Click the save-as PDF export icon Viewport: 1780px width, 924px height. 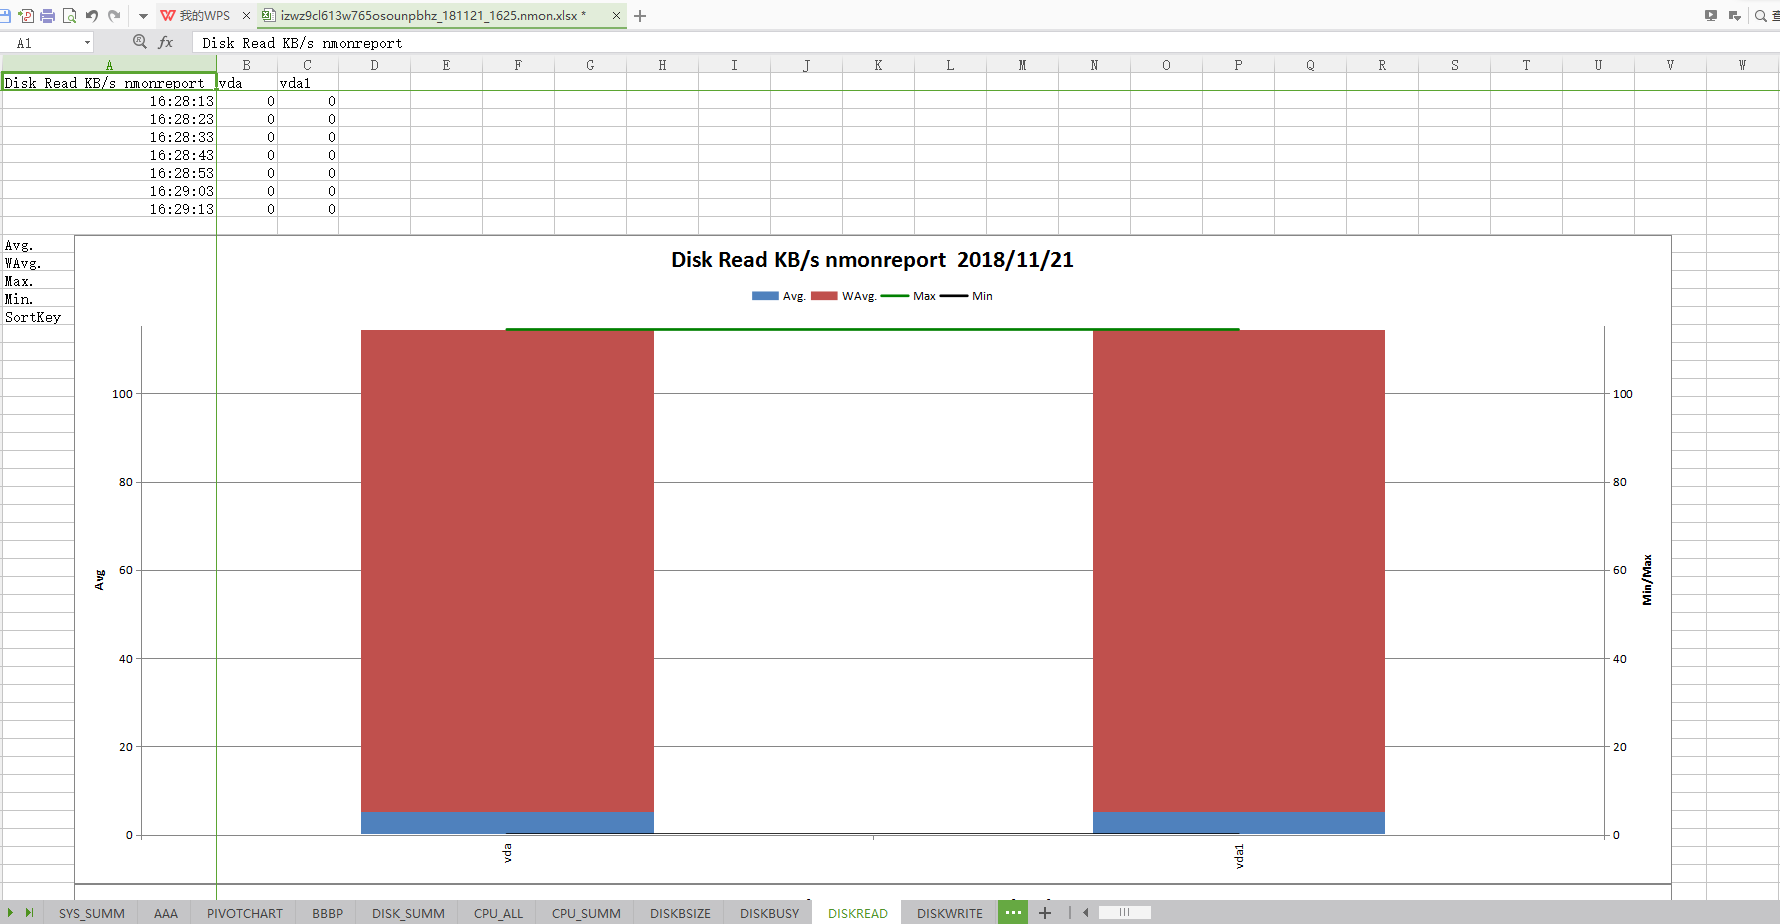pyautogui.click(x=26, y=16)
